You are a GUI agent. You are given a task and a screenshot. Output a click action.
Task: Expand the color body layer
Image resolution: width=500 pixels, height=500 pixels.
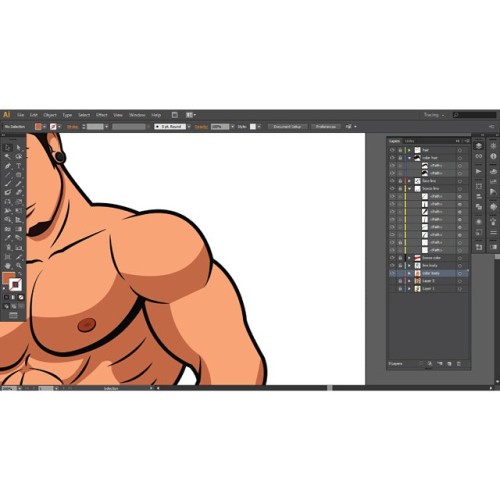click(410, 273)
